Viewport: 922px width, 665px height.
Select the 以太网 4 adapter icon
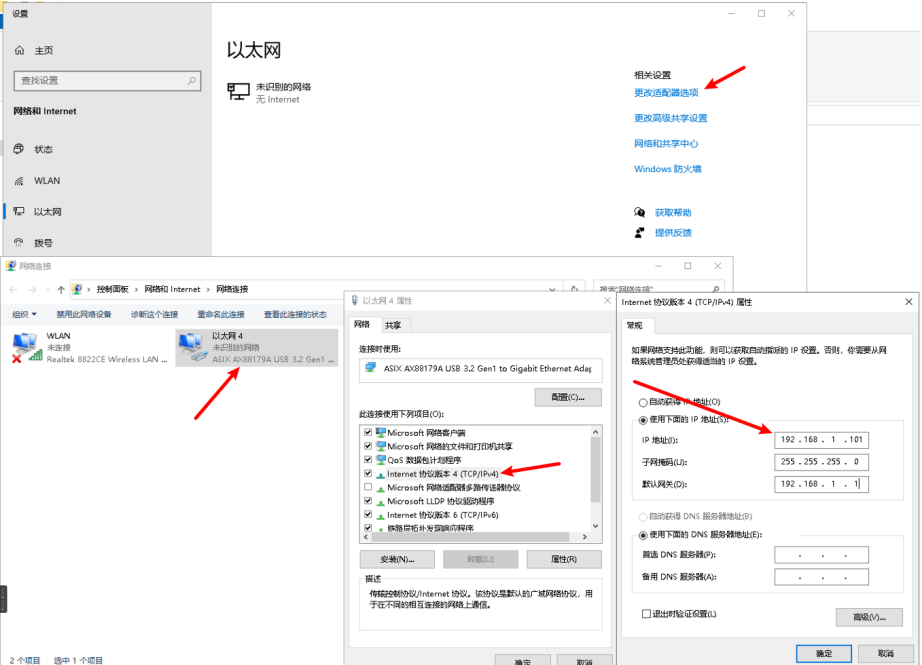[x=193, y=347]
